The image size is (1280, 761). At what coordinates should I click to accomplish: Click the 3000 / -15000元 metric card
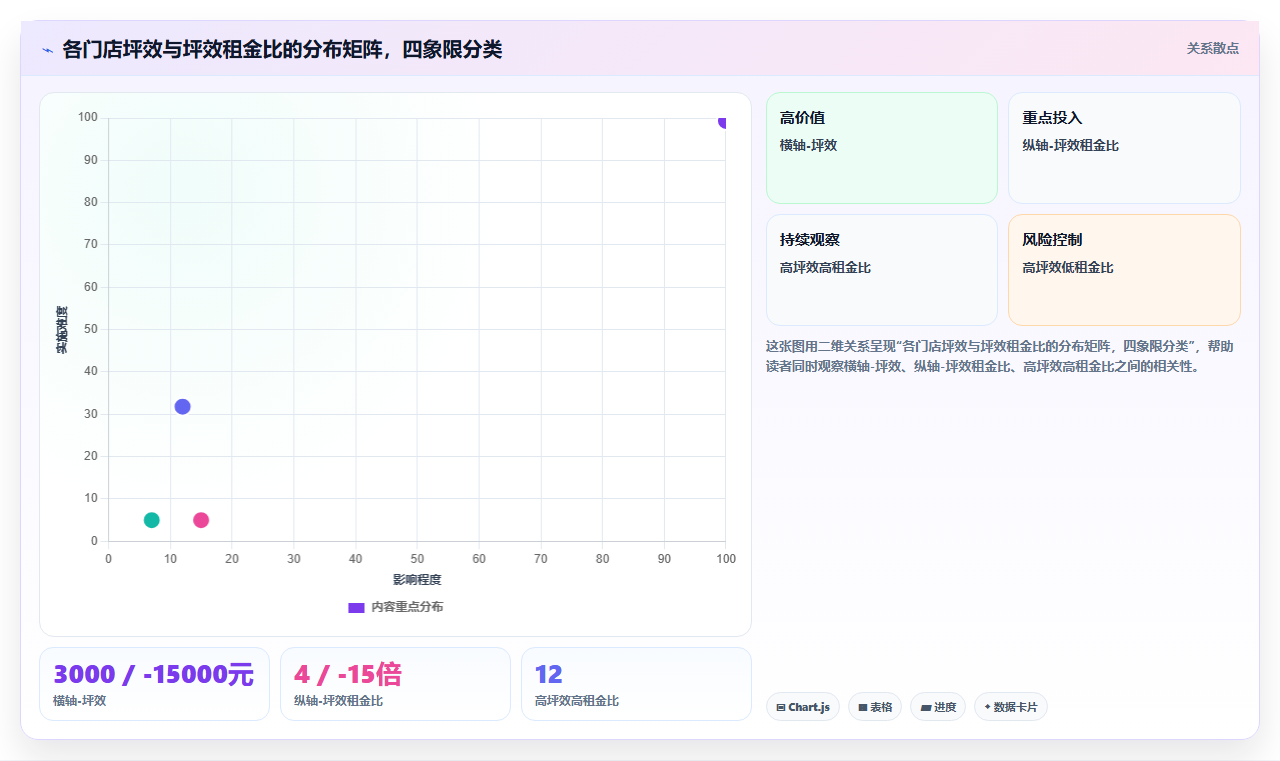pos(154,684)
